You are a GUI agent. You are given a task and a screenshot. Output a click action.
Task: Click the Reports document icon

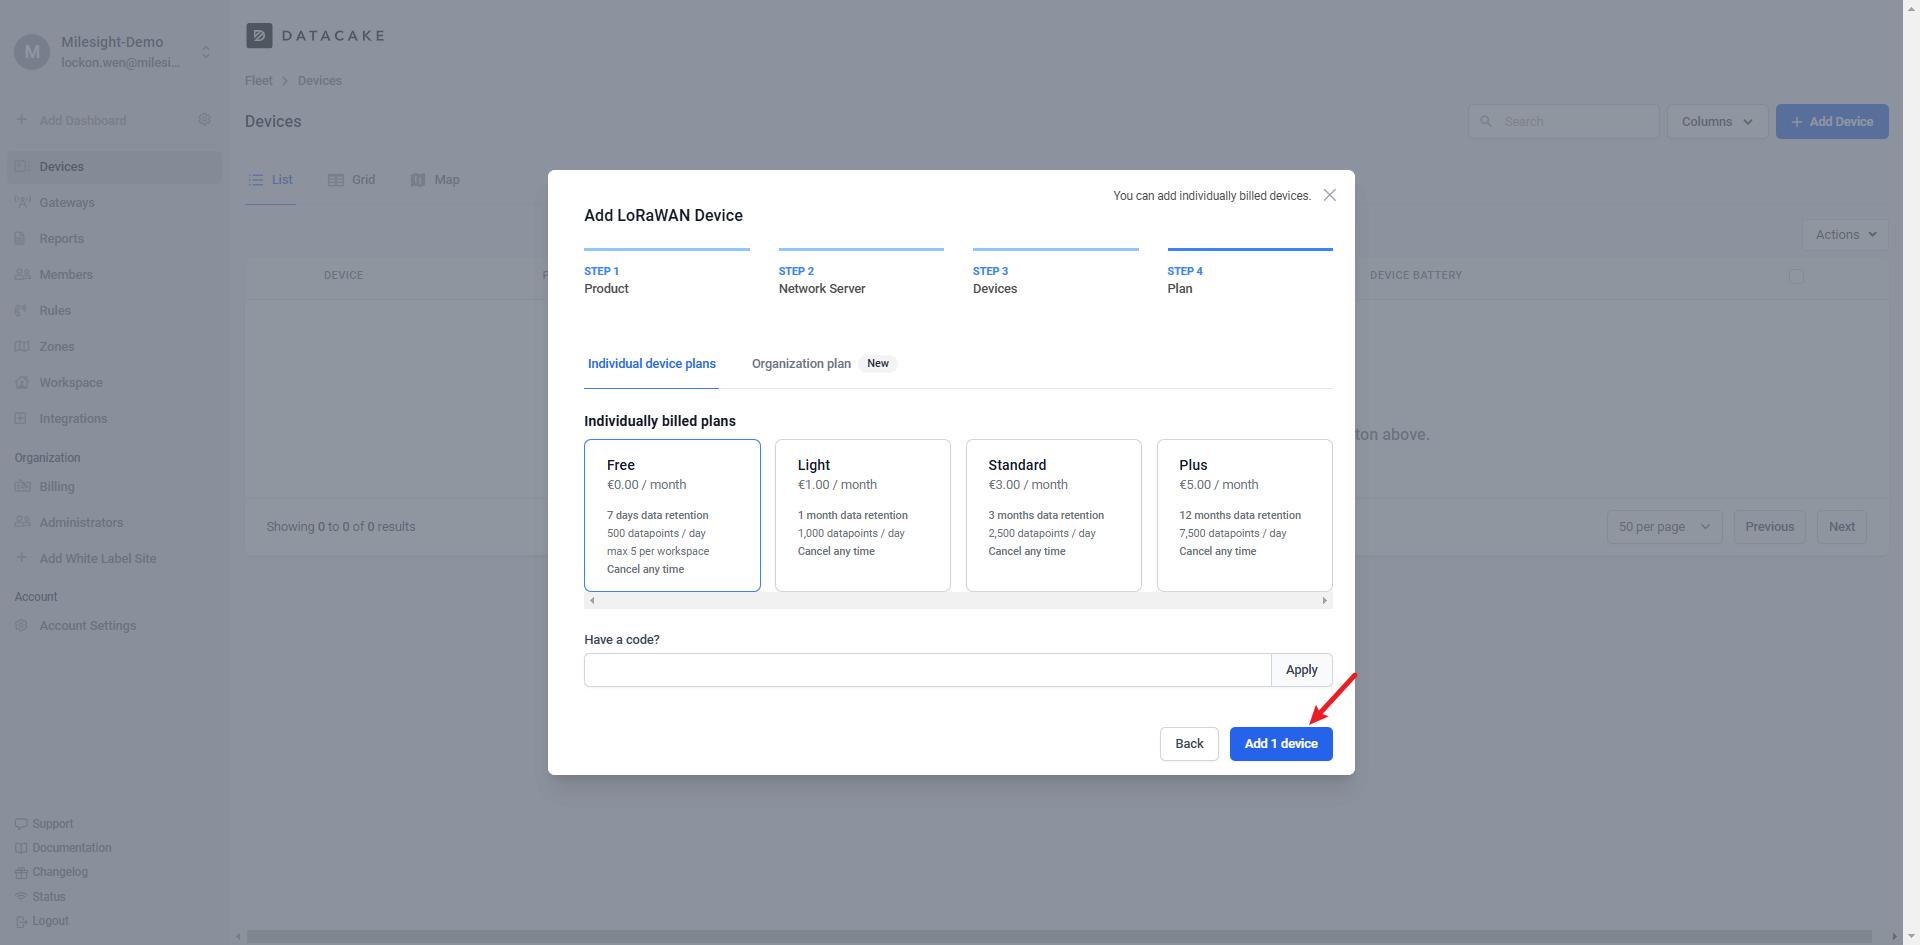[x=21, y=238]
